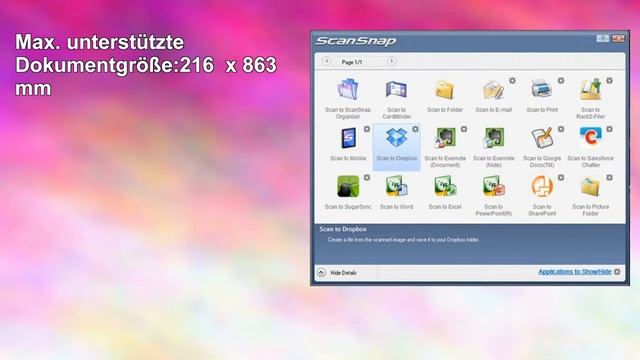This screenshot has height=360, width=640.
Task: Open settings gear for Scan to Google Docs
Action: (561, 129)
